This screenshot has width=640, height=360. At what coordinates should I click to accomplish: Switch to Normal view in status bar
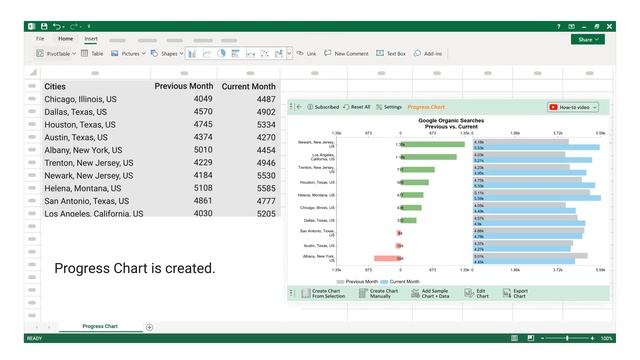[x=514, y=338]
